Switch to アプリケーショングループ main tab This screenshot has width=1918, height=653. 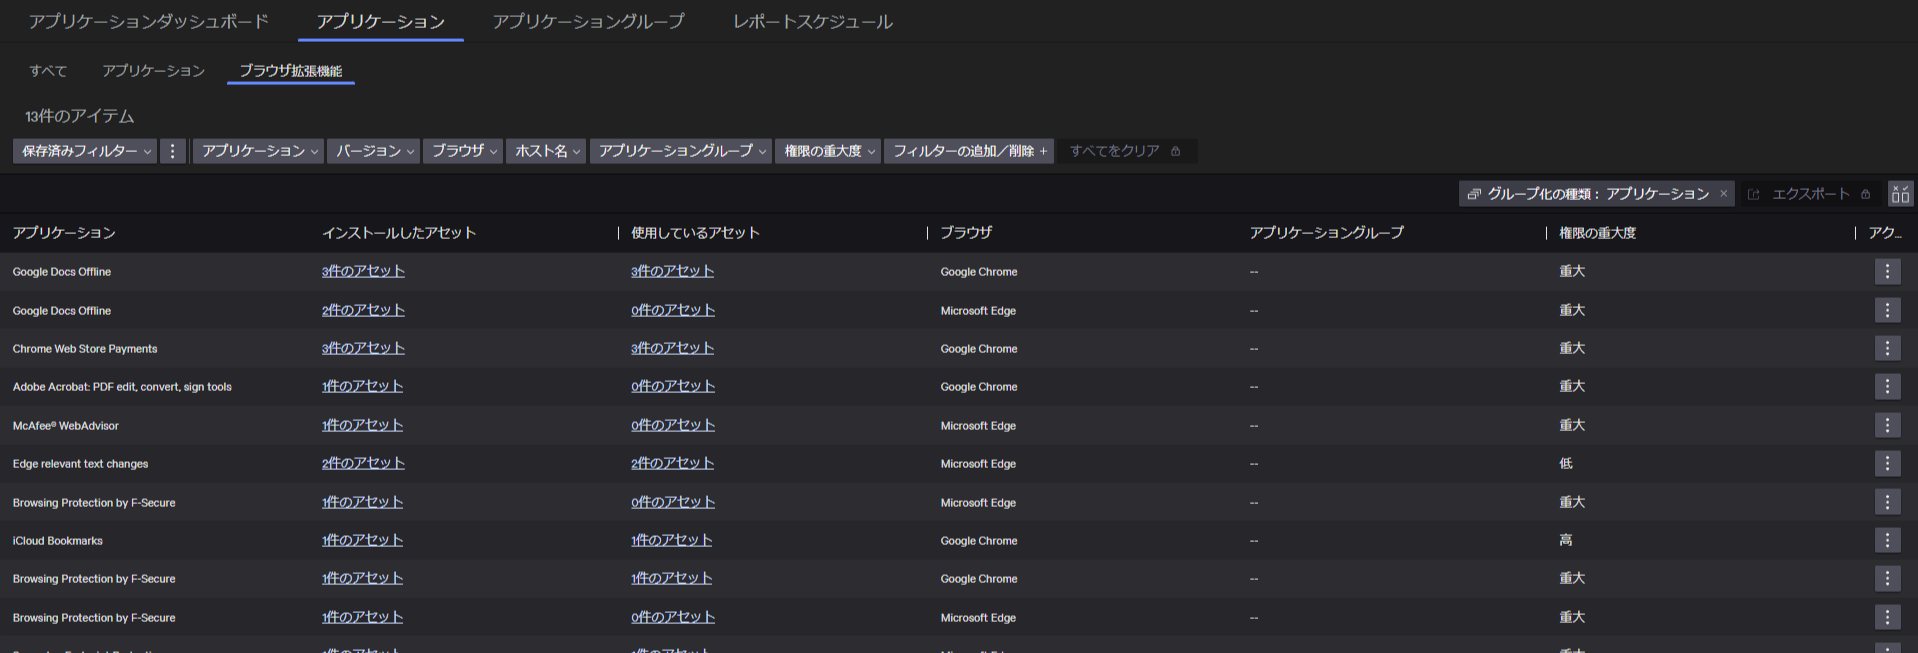pyautogui.click(x=589, y=21)
